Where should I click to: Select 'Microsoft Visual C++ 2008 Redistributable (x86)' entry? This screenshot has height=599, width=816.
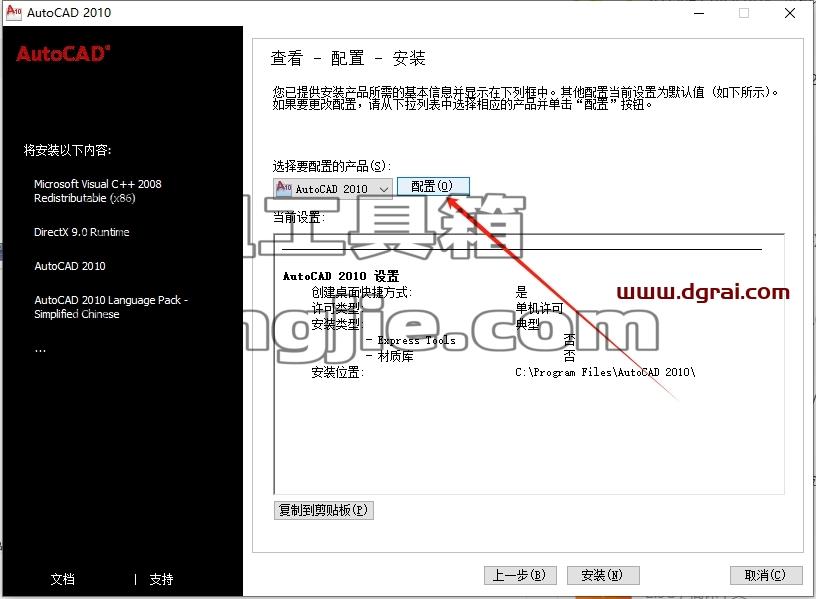pos(98,191)
